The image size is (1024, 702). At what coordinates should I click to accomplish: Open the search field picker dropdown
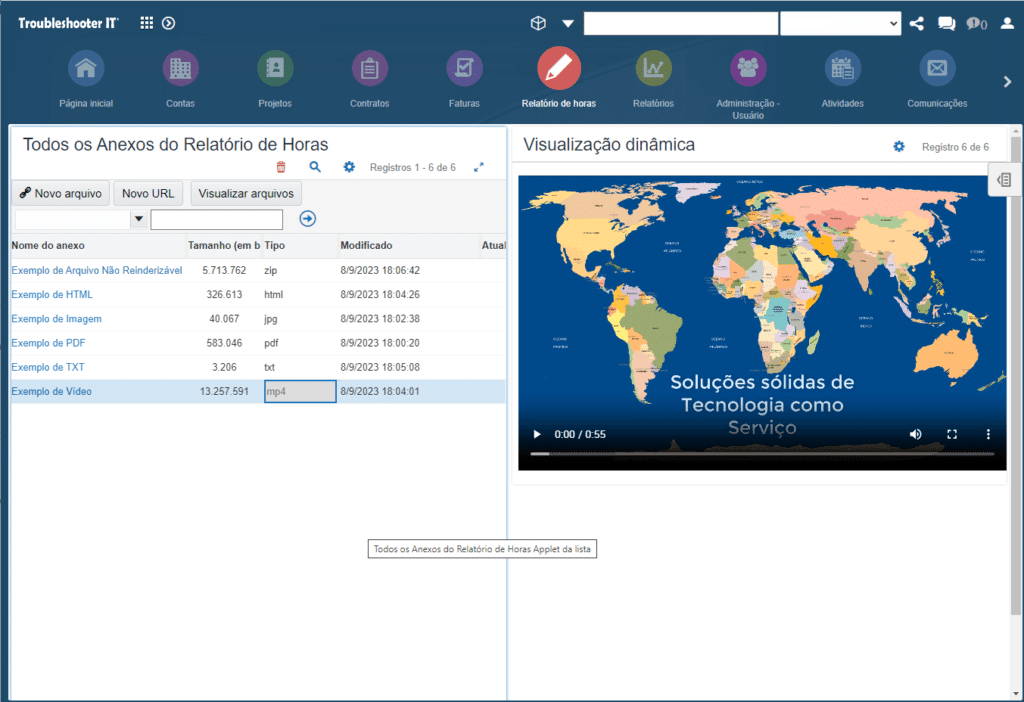[x=138, y=219]
